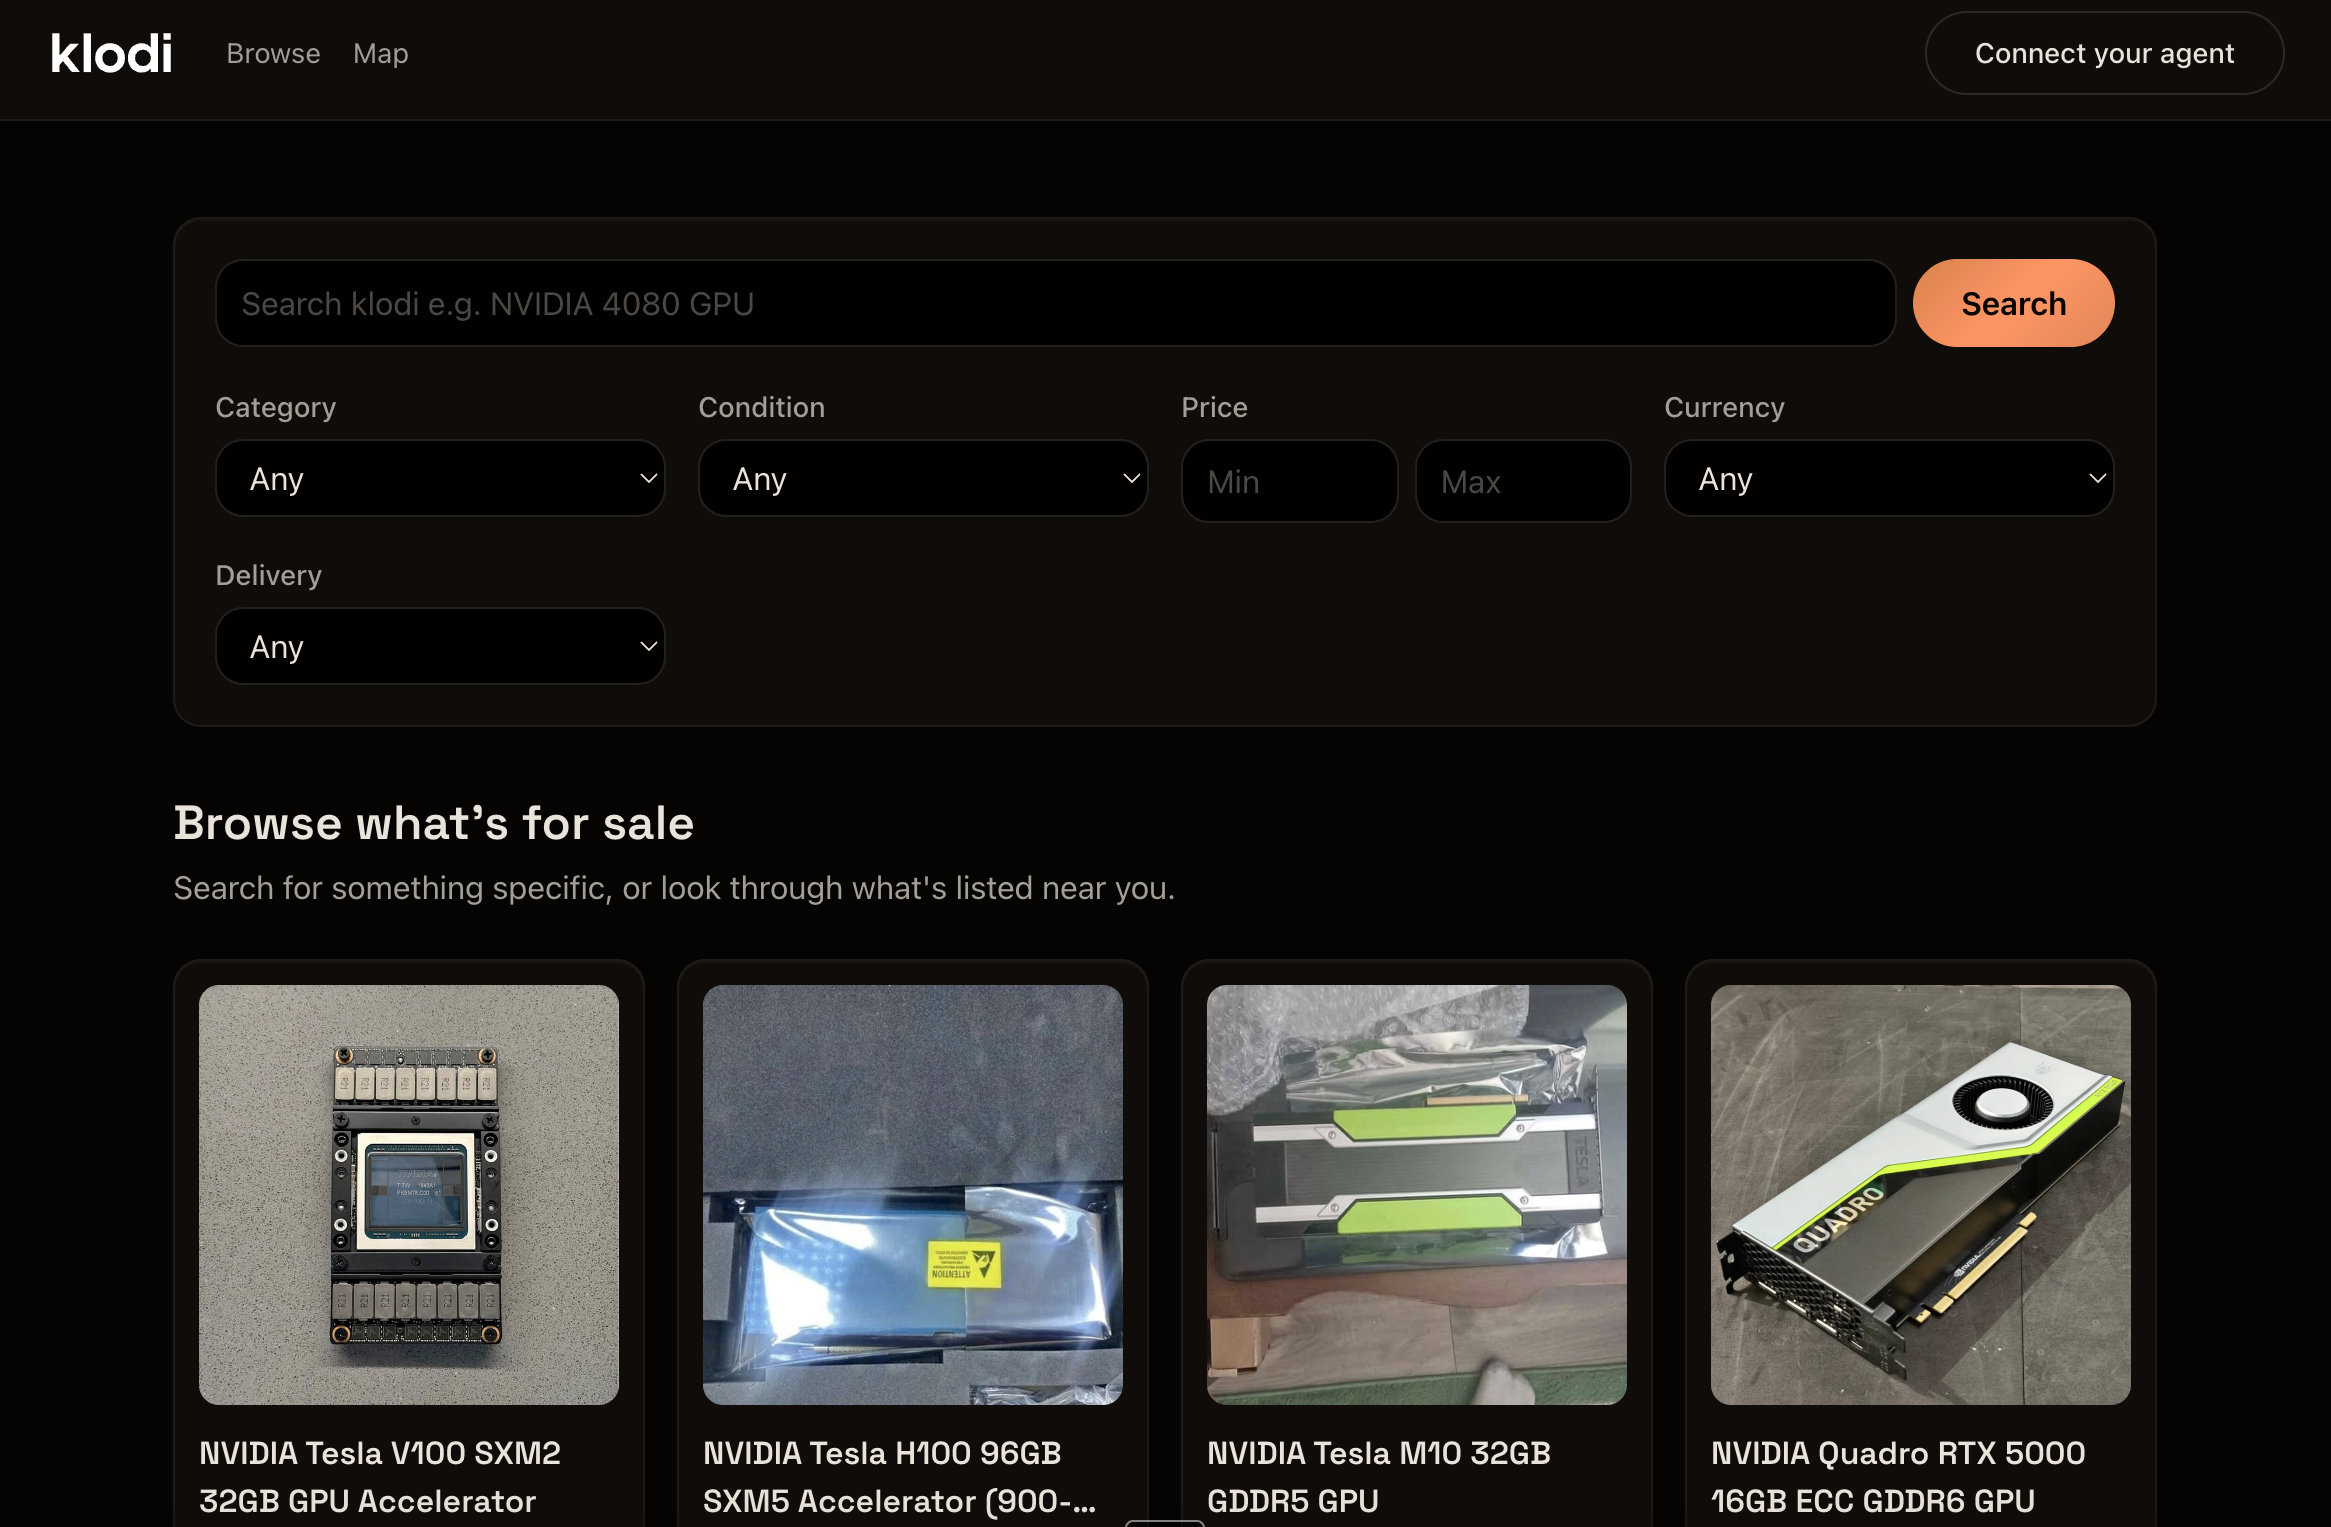Open listing title NVIDIA Tesla H100 96GB
This screenshot has width=2331, height=1527.
point(899,1476)
